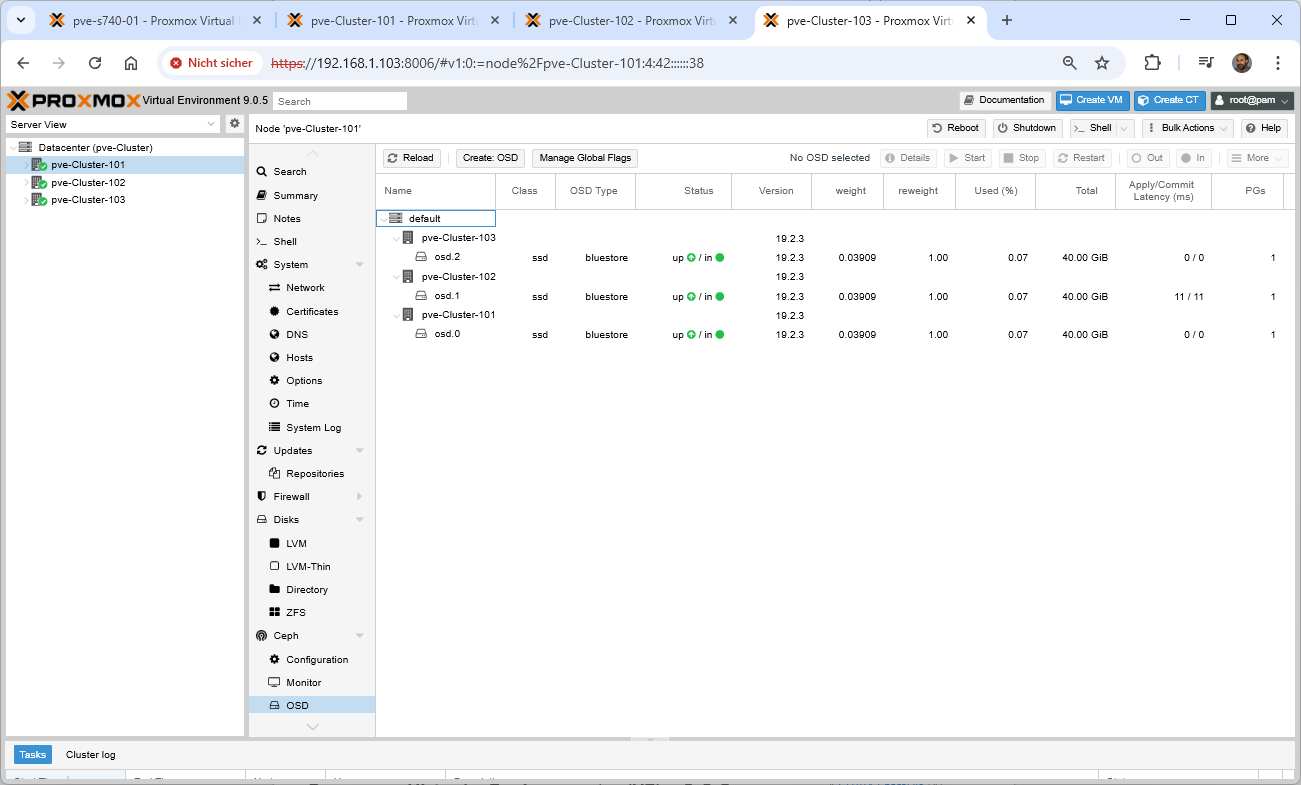This screenshot has height=785, width=1301.
Task: Open the root@pam user menu
Action: [1251, 100]
